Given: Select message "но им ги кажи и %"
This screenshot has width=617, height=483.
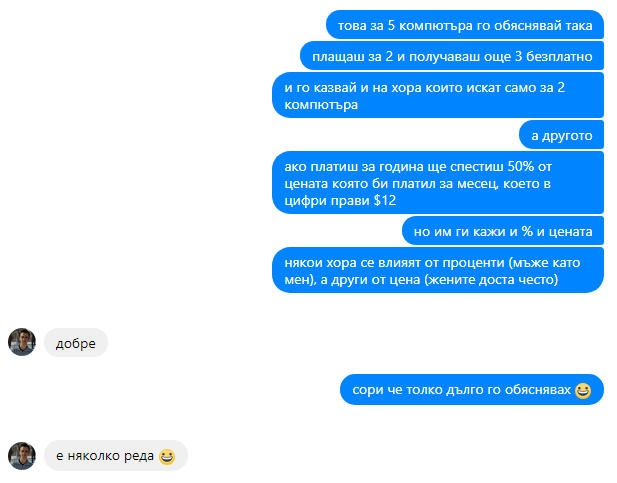Looking at the screenshot, I should [503, 231].
